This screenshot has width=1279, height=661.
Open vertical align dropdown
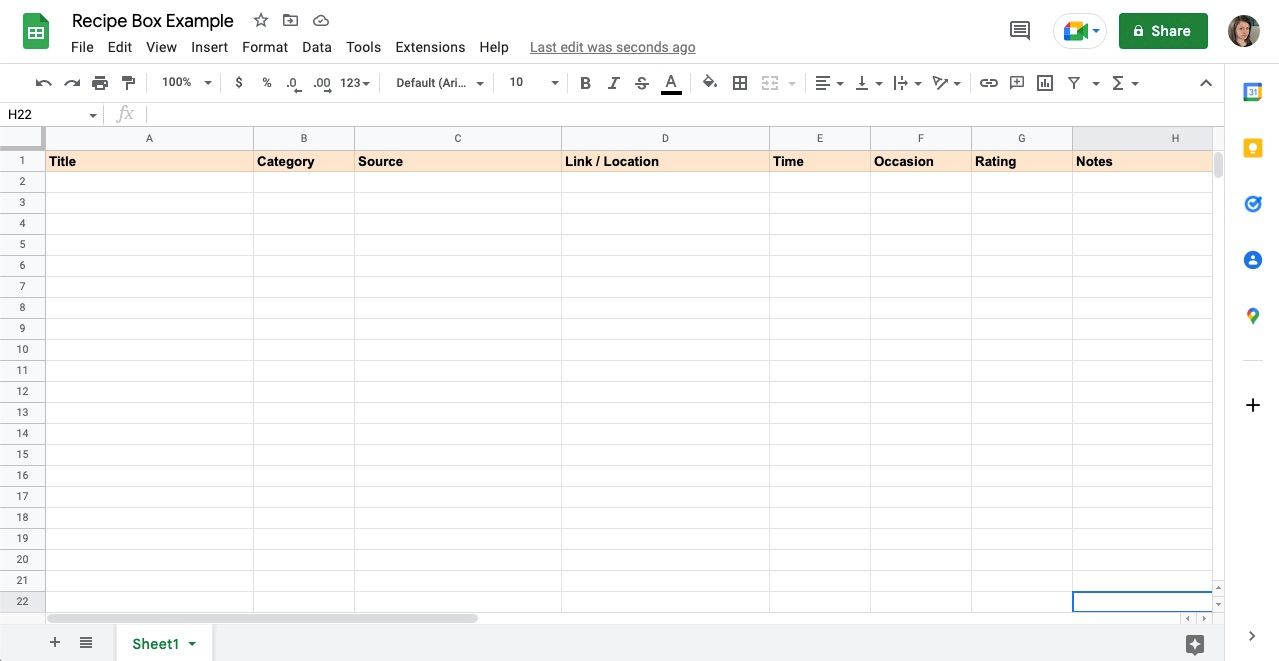(x=869, y=83)
